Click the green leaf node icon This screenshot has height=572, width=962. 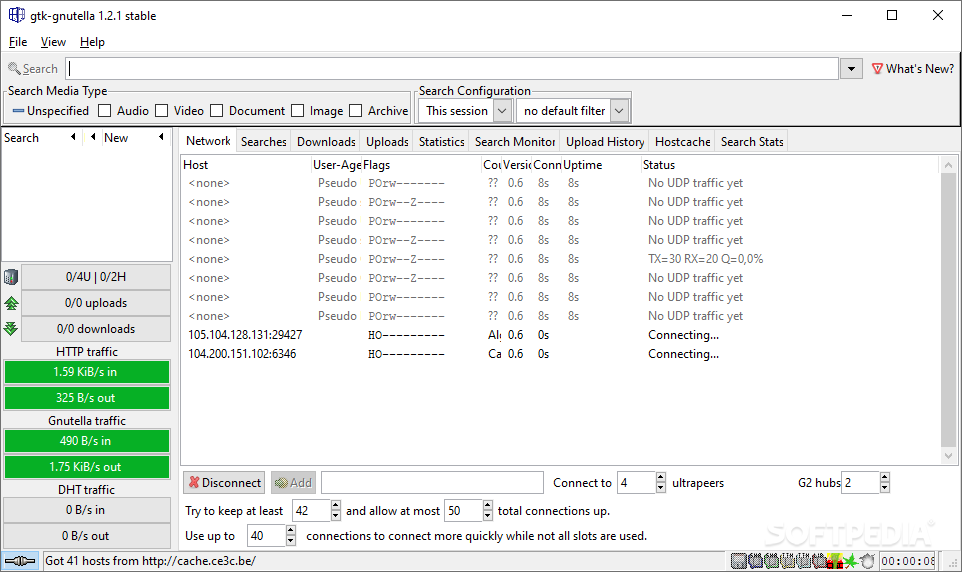click(x=850, y=561)
